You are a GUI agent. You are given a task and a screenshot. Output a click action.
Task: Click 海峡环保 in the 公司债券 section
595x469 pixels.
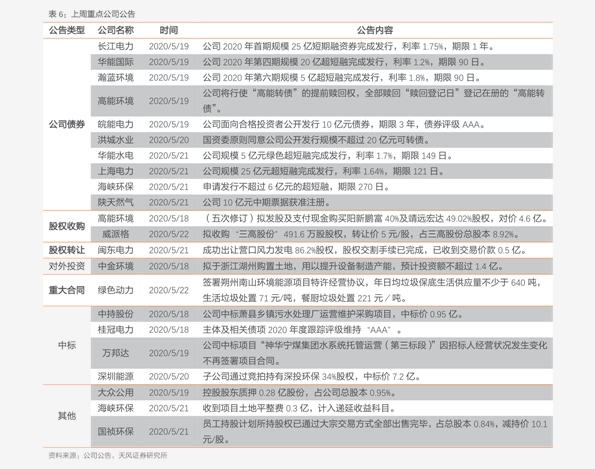(x=116, y=187)
